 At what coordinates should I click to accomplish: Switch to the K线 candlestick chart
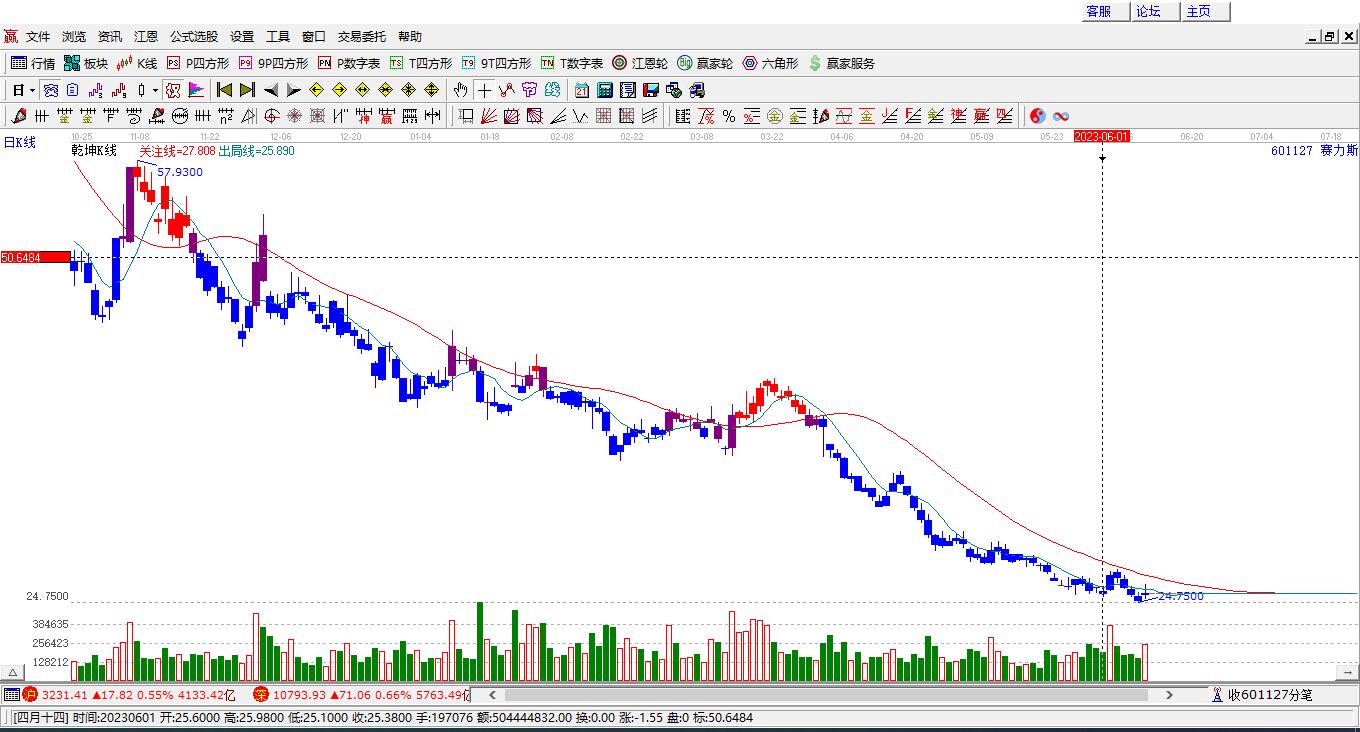(137, 63)
